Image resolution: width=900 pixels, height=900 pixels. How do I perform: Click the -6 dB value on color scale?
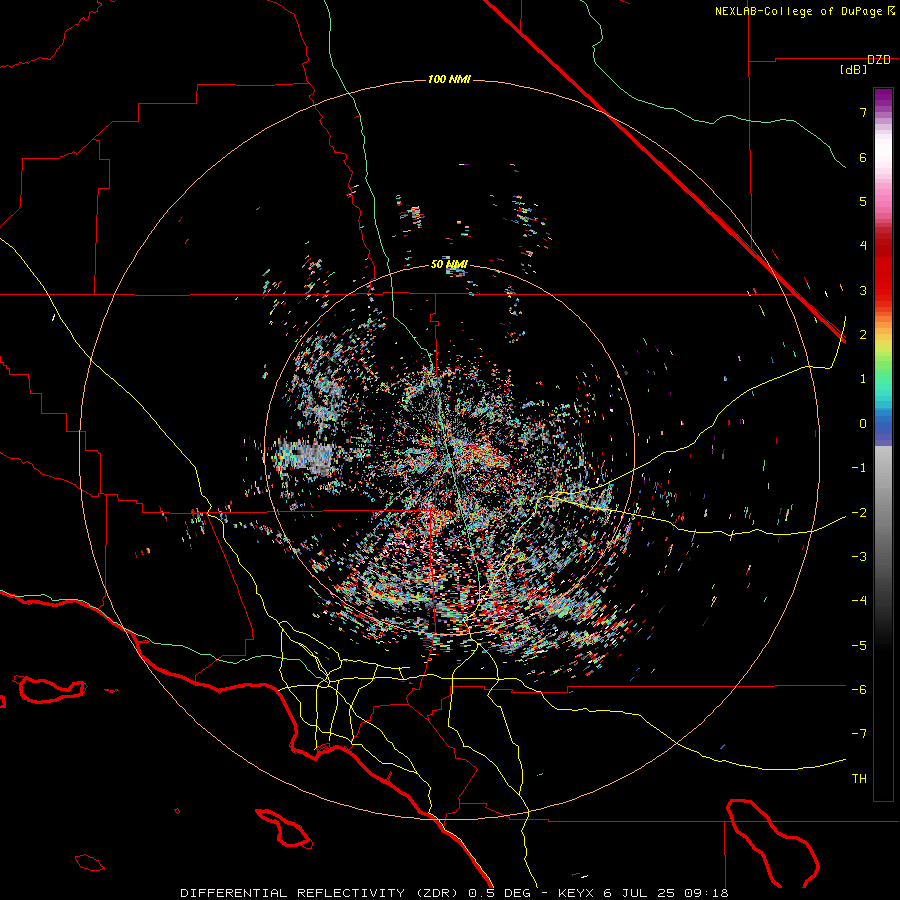coord(859,690)
